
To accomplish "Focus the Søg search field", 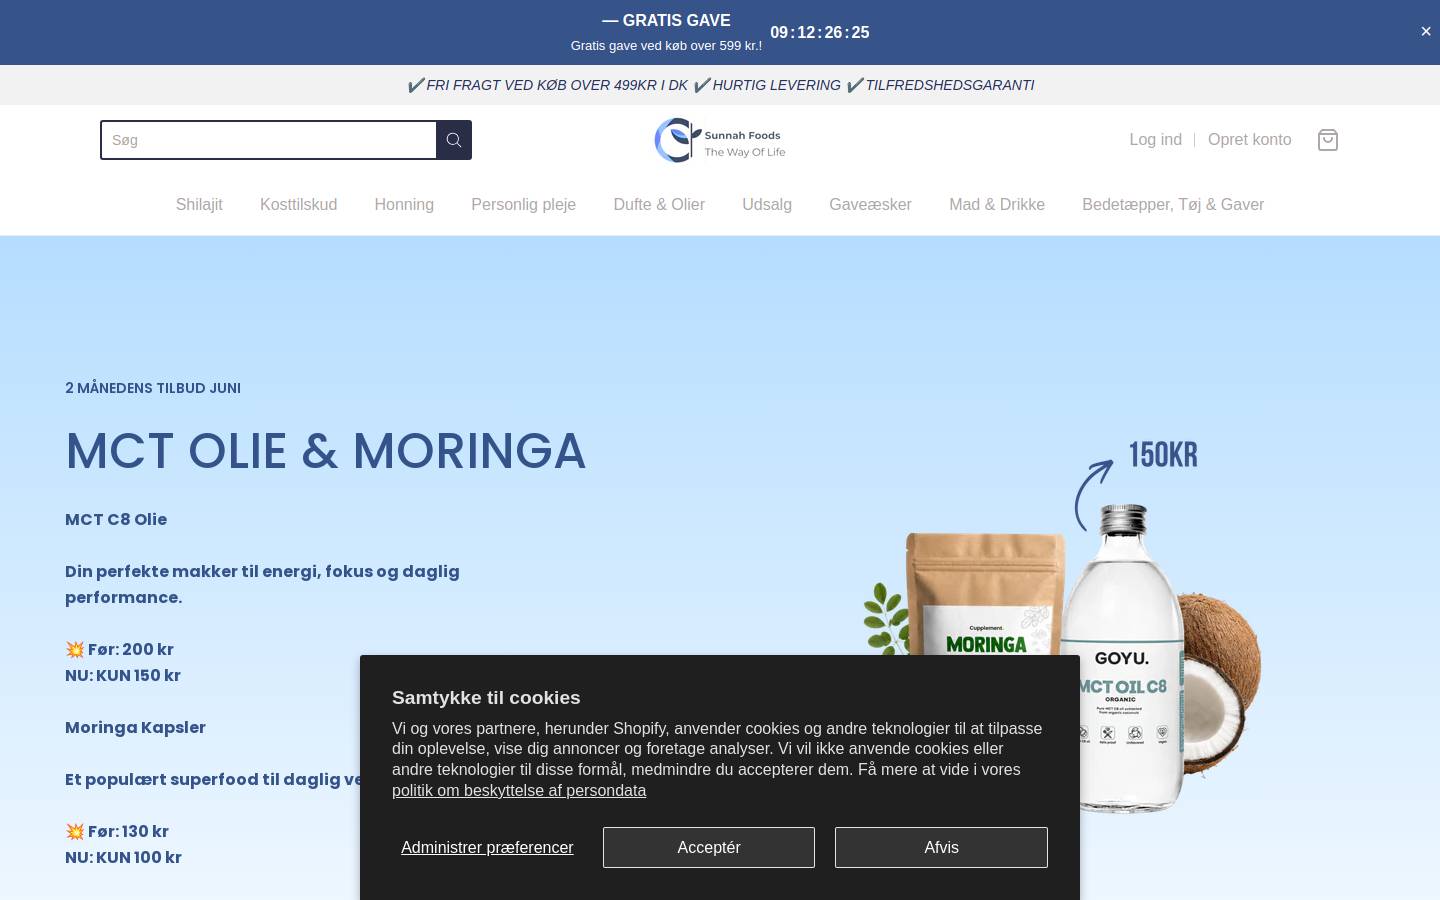I will coord(268,140).
